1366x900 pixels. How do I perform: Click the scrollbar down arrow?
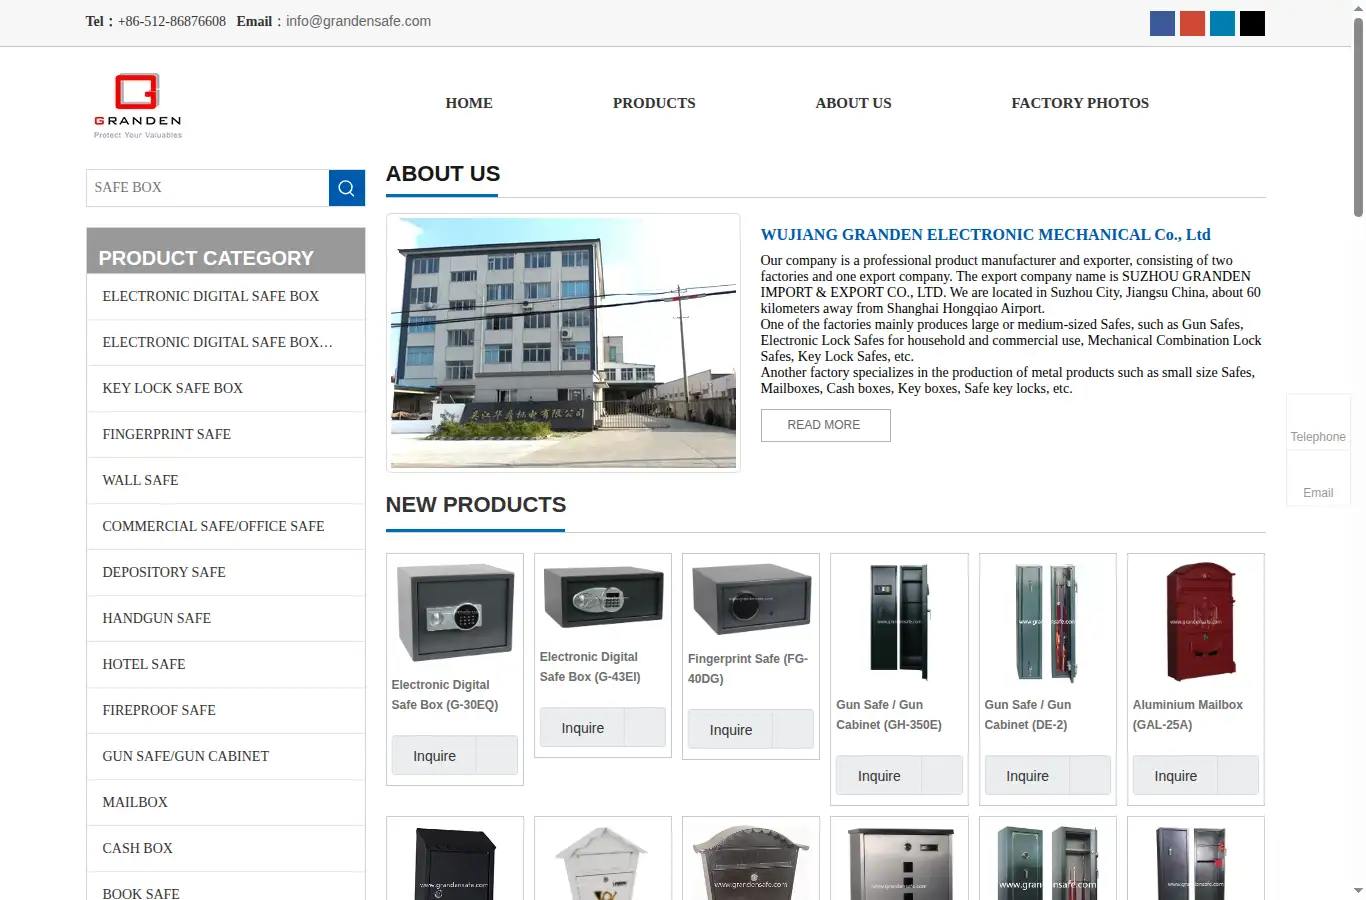point(1358,891)
